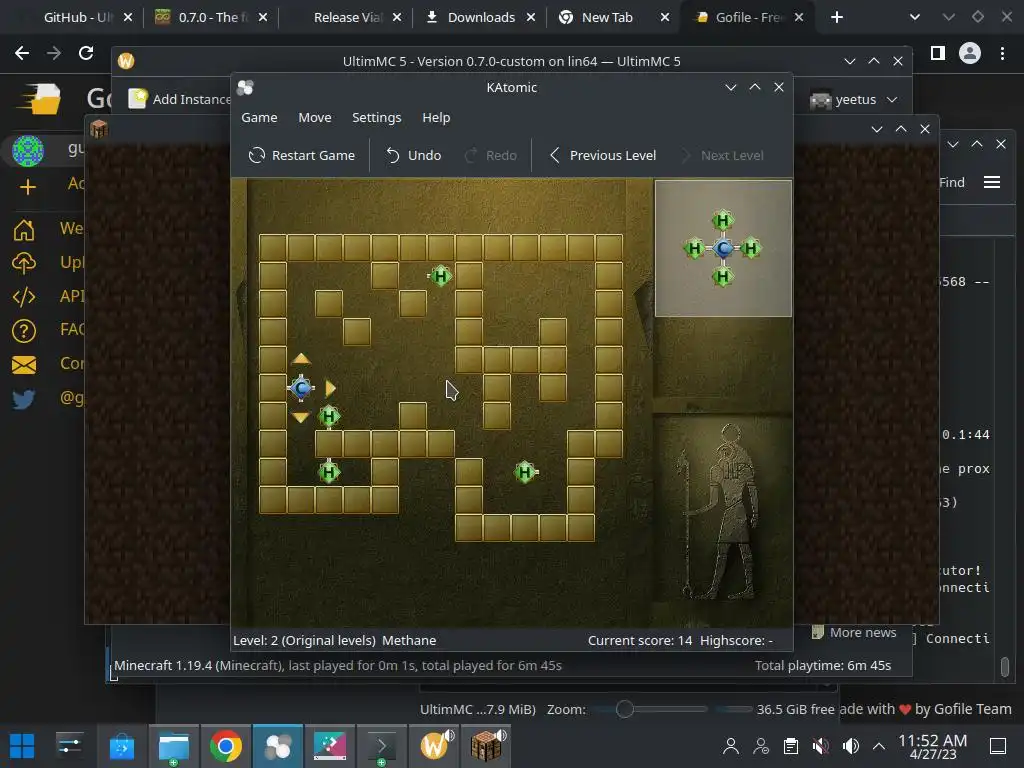Expand hidden system tray icons

879,746
